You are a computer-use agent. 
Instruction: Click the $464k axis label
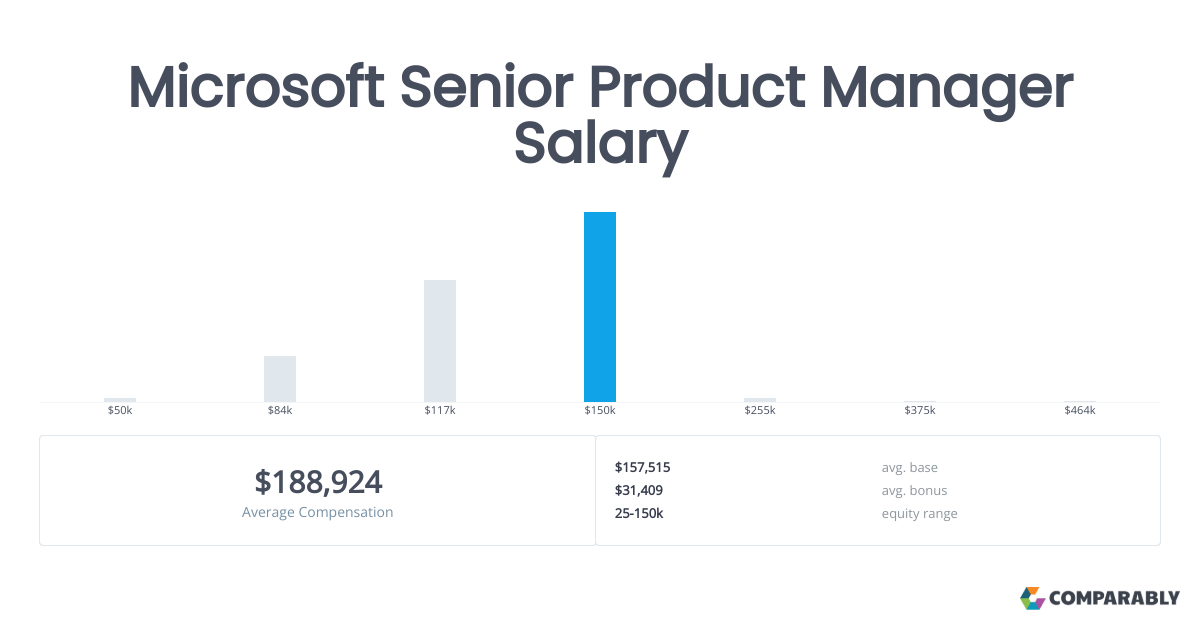pos(1080,411)
